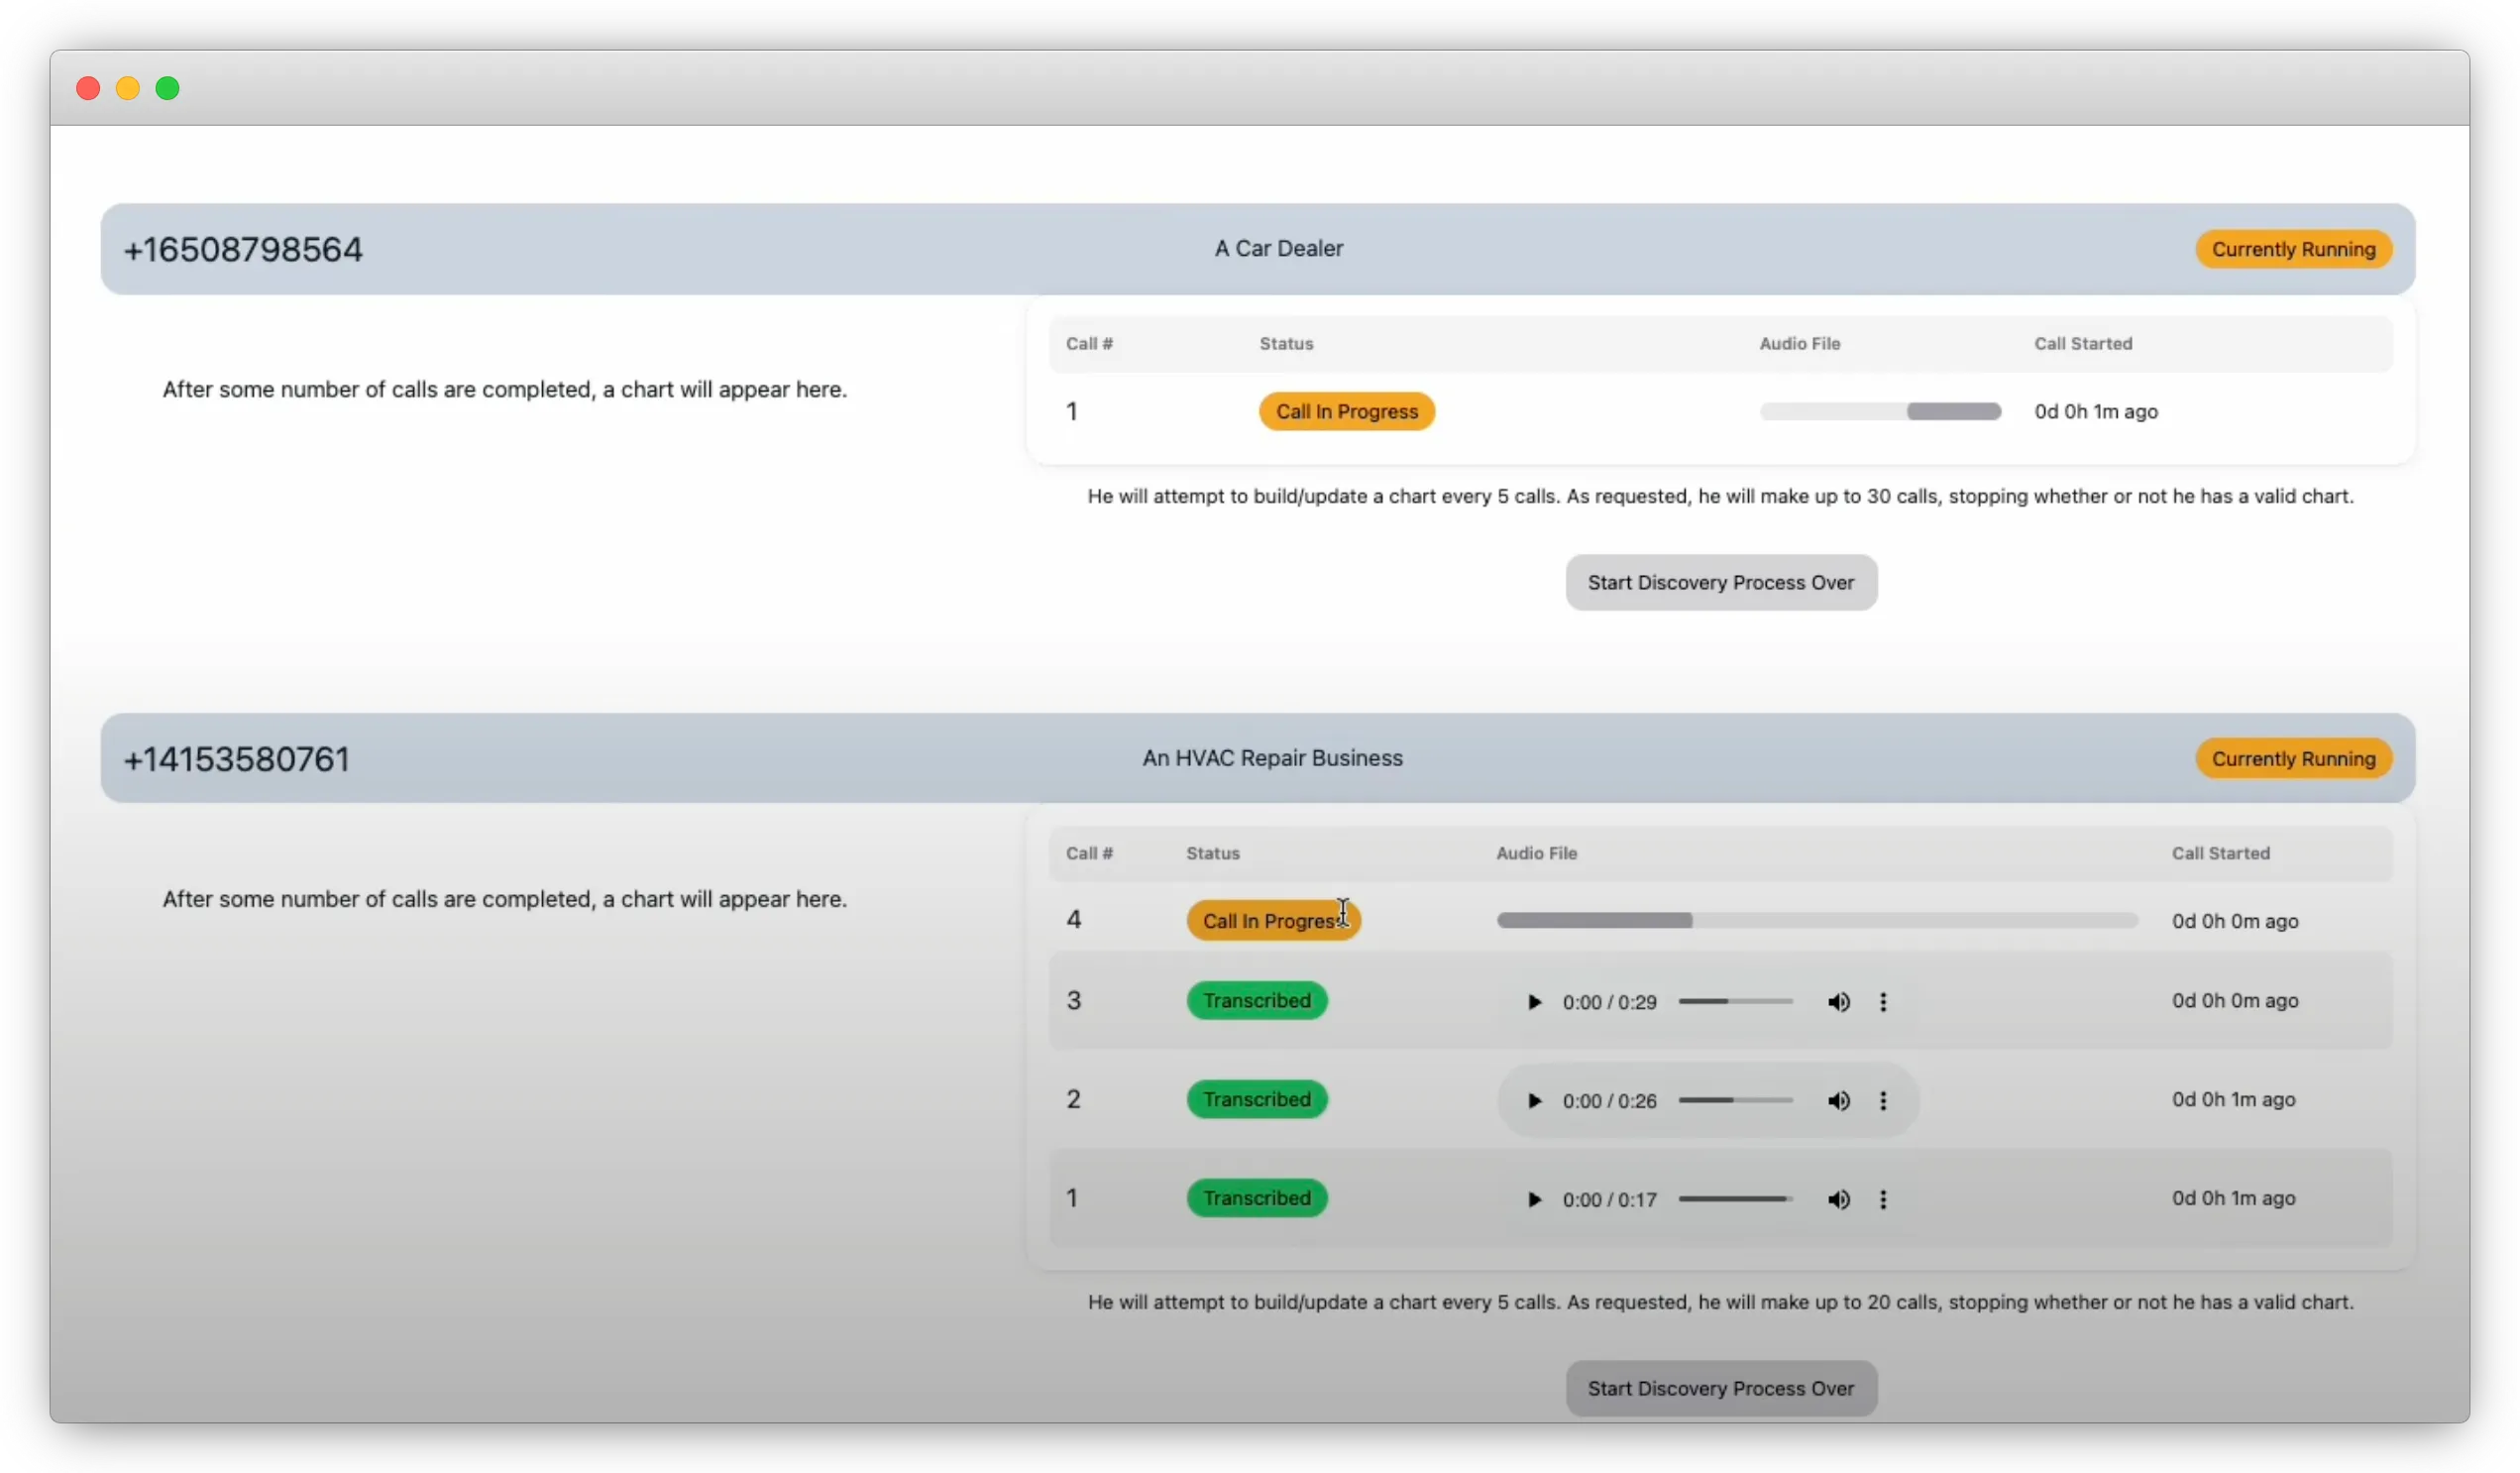The width and height of the screenshot is (2520, 1473).
Task: Click the Transcribed badge for call 2
Action: point(1256,1100)
